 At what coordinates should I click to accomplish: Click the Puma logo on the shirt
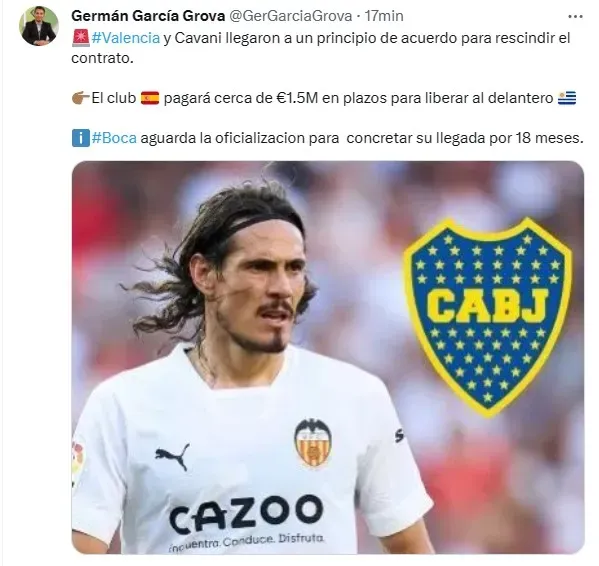(173, 456)
